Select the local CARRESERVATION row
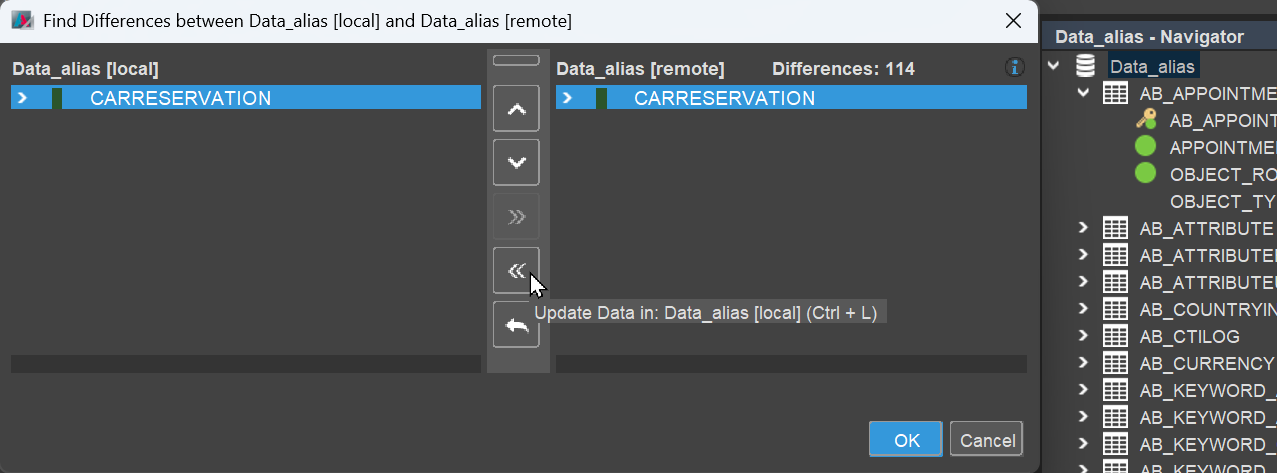 pyautogui.click(x=246, y=98)
